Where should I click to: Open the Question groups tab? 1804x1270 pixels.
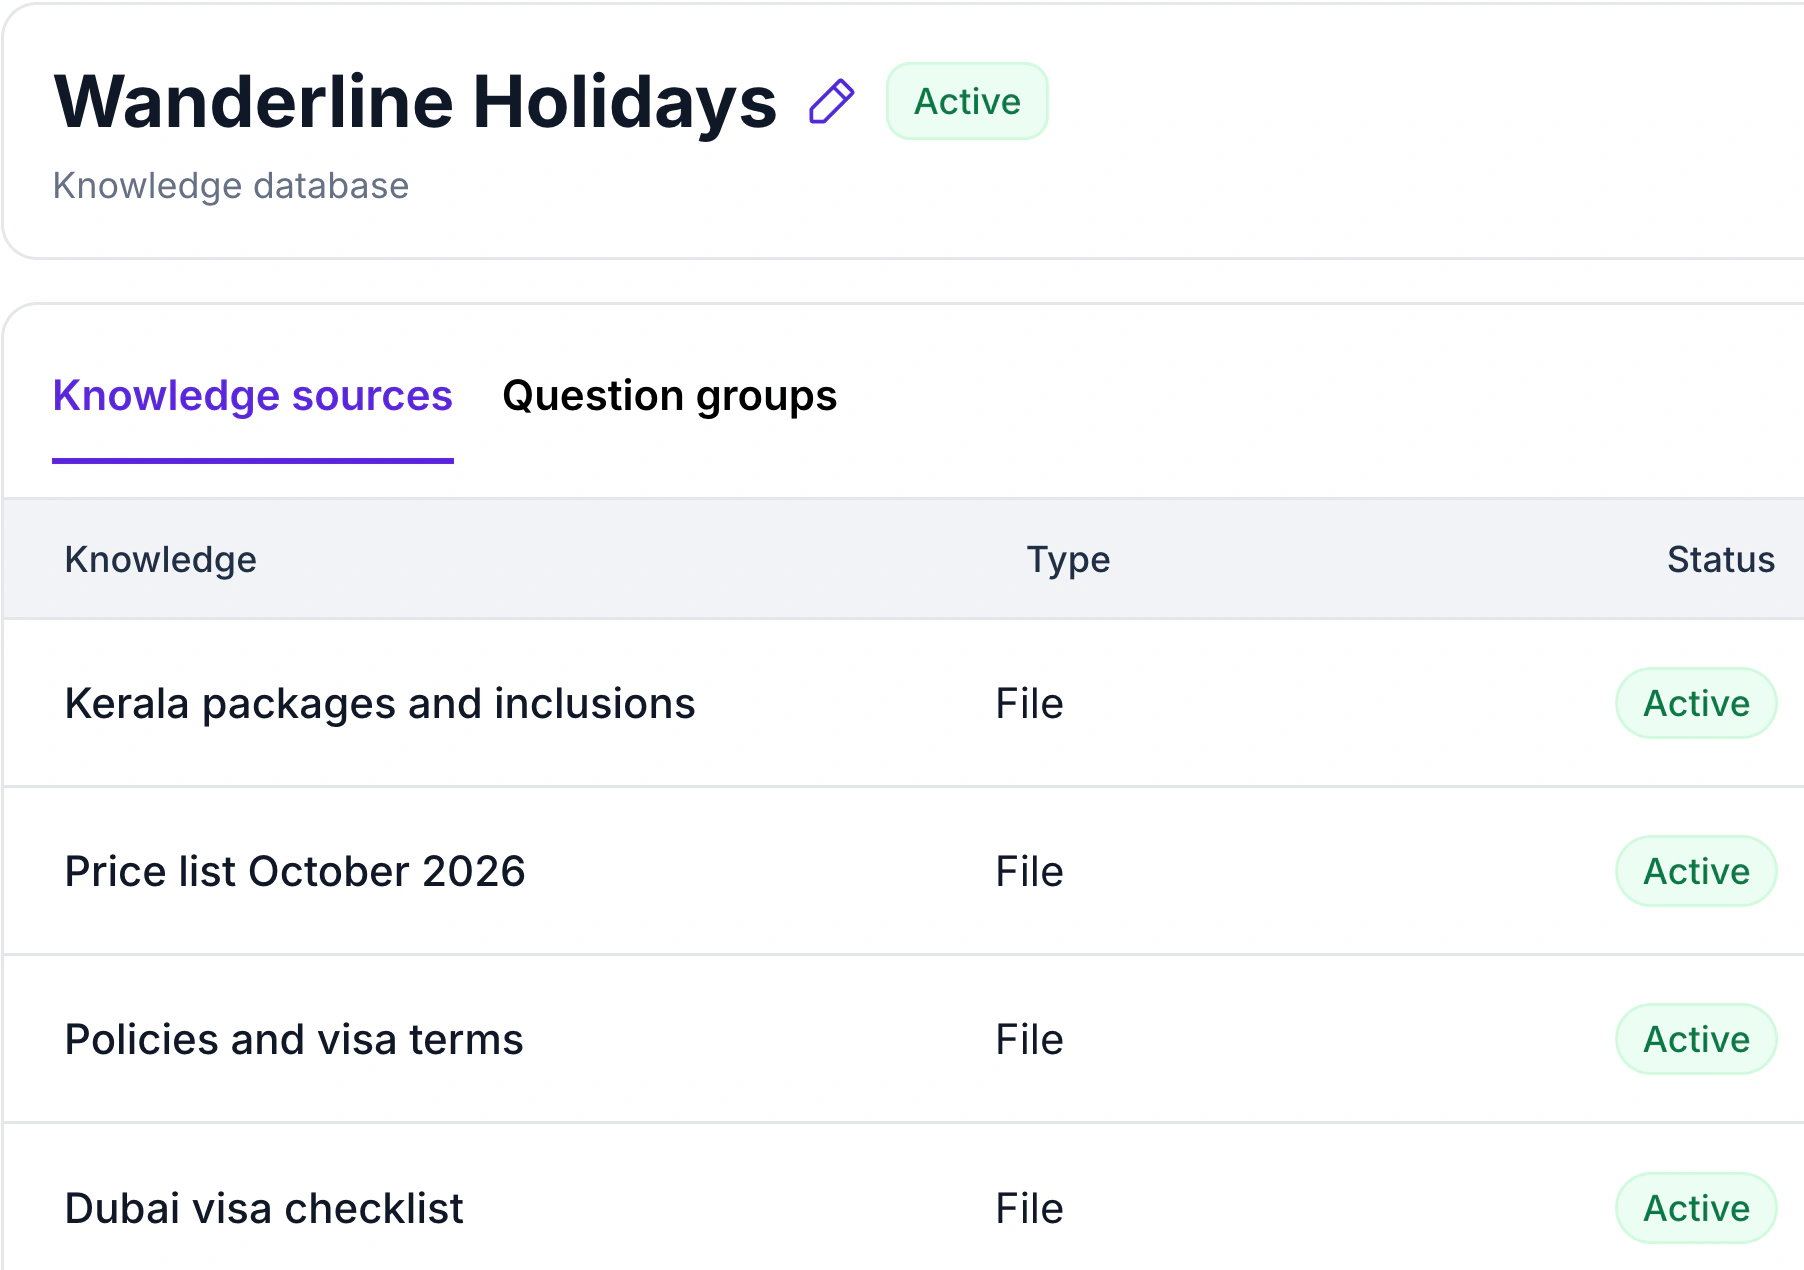point(669,396)
